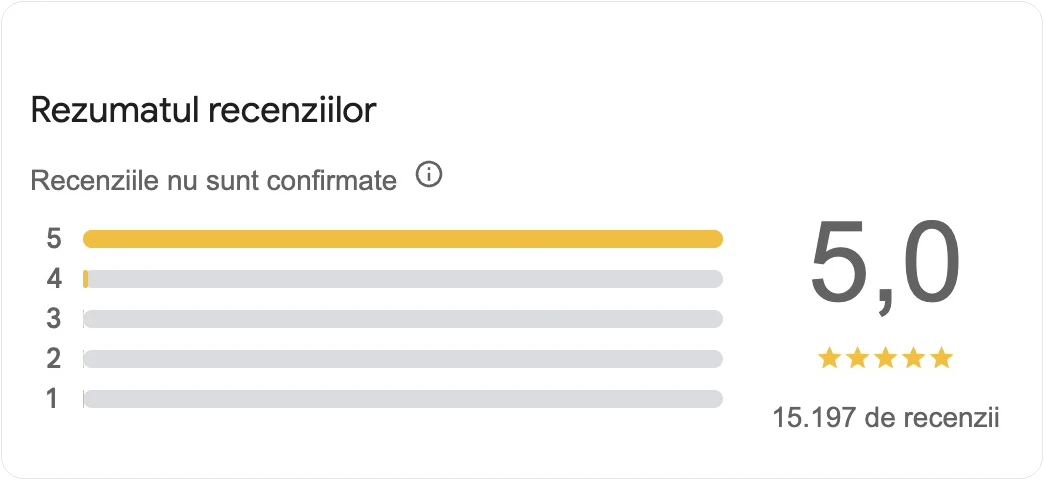Image resolution: width=1044 pixels, height=480 pixels.
Task: Click the number 4 row label
Action: point(54,278)
